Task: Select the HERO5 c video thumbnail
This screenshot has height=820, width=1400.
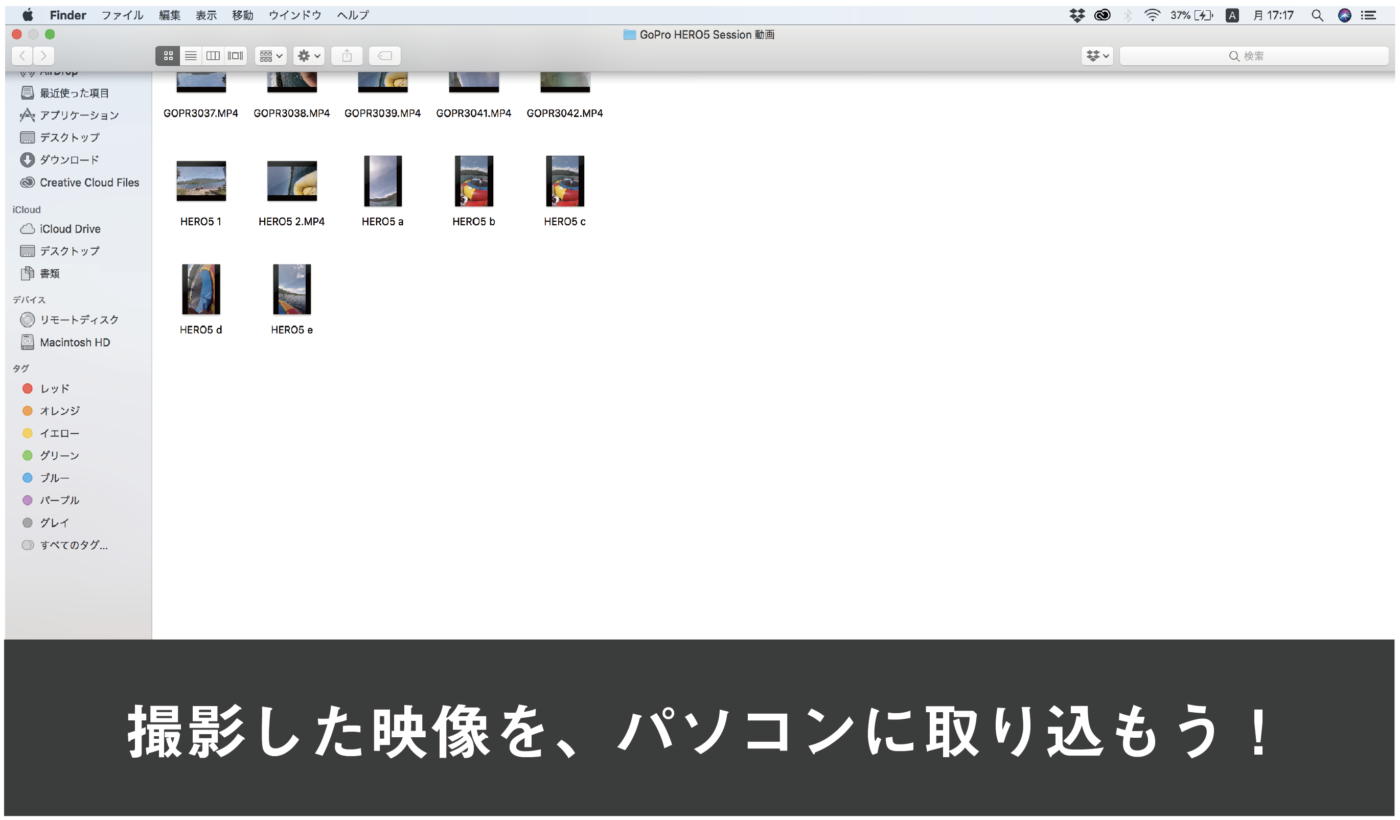Action: coord(565,181)
